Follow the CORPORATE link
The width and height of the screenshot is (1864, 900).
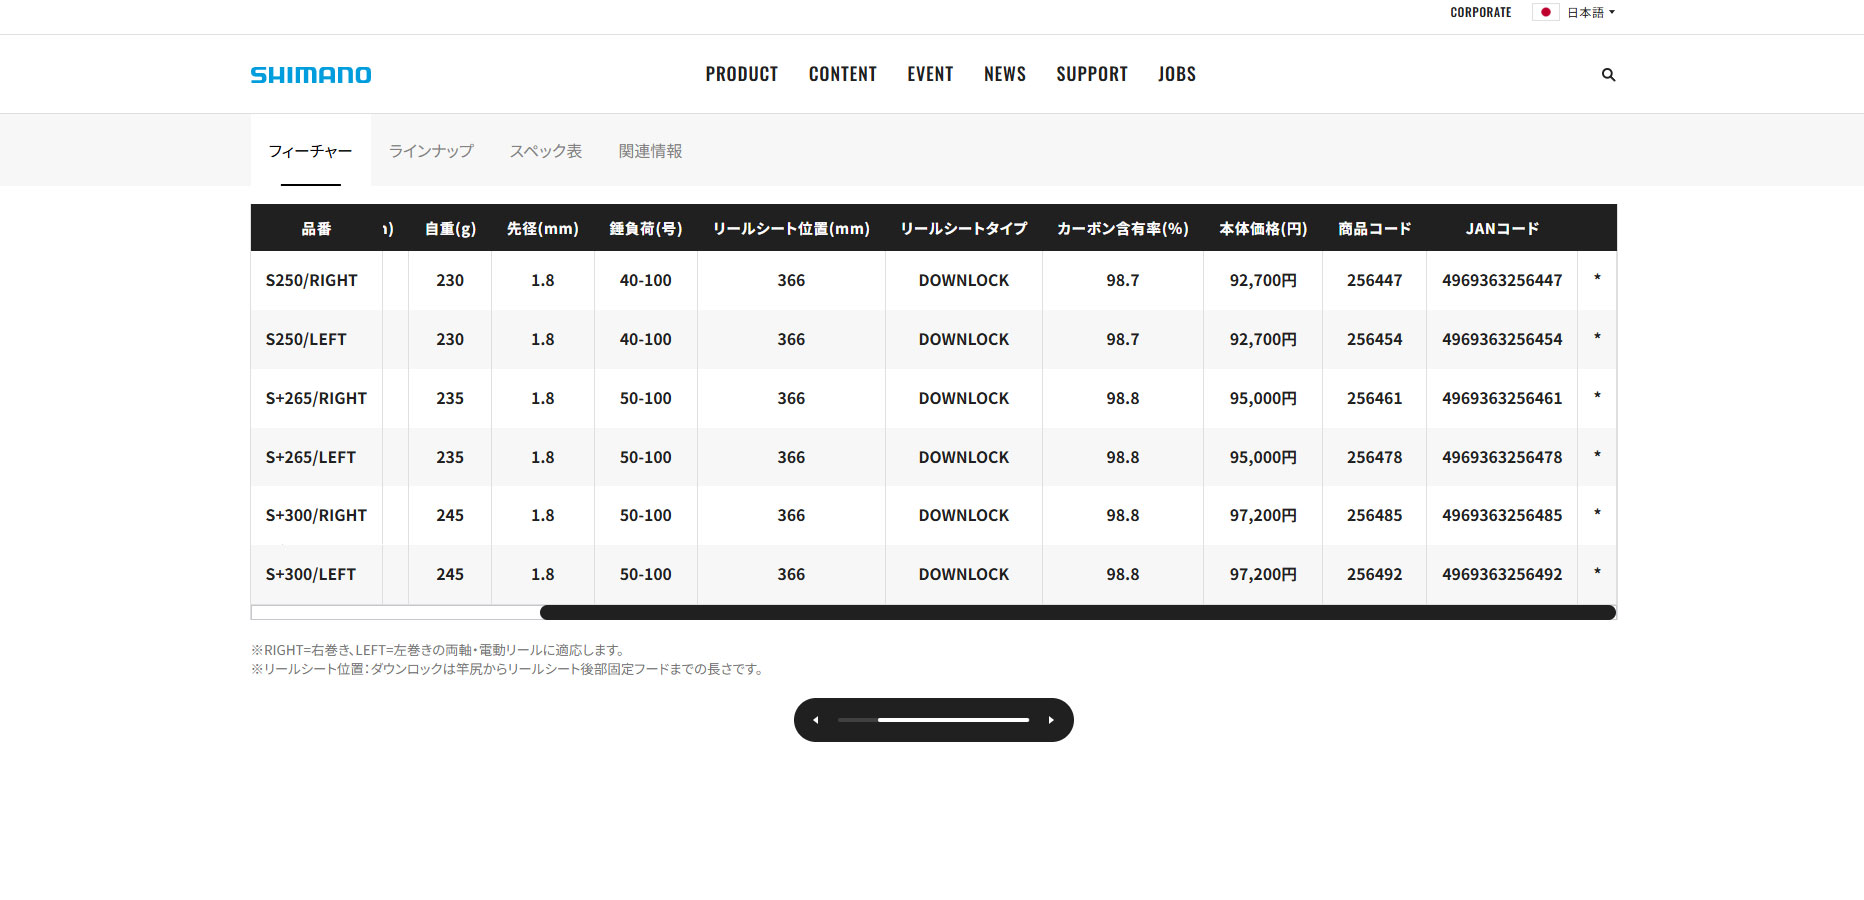(x=1481, y=12)
